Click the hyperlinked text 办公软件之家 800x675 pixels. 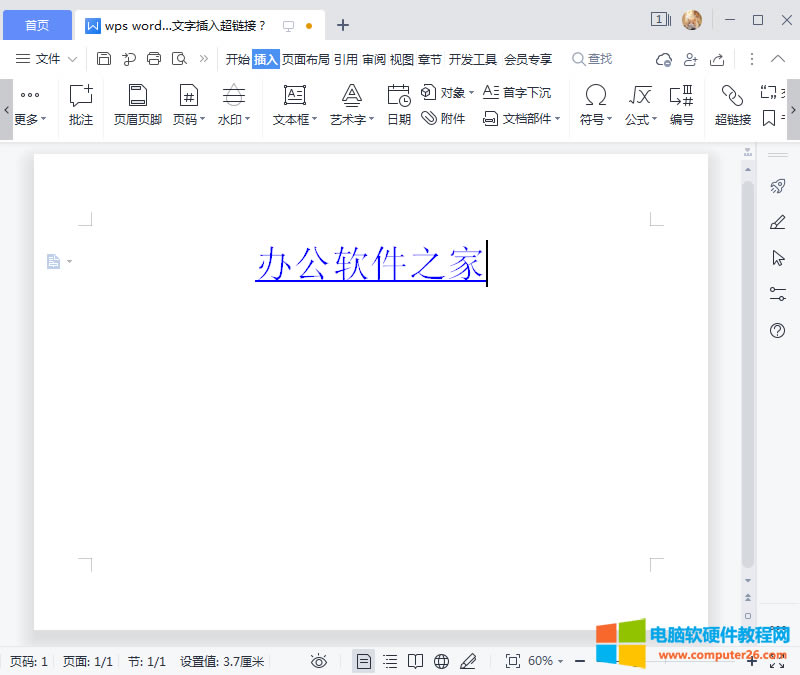pyautogui.click(x=368, y=265)
